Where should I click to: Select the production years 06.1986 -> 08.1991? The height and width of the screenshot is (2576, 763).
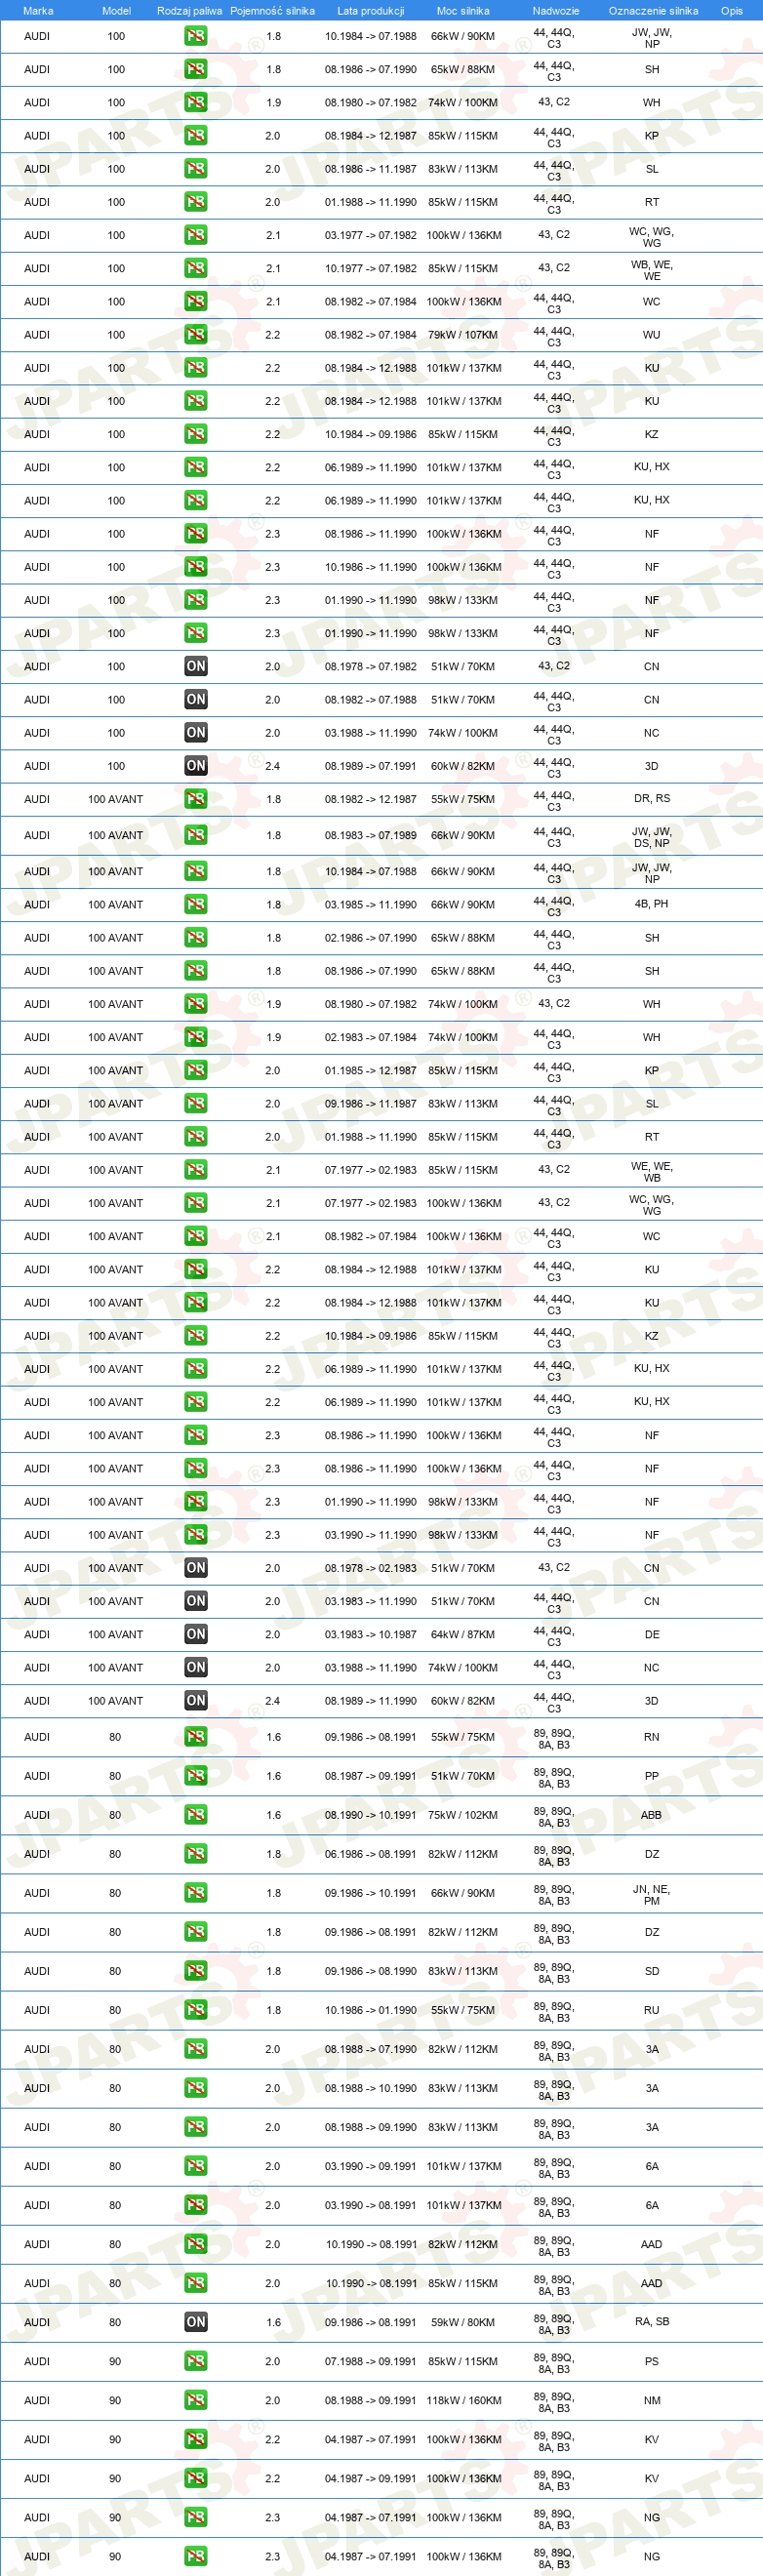(371, 1854)
